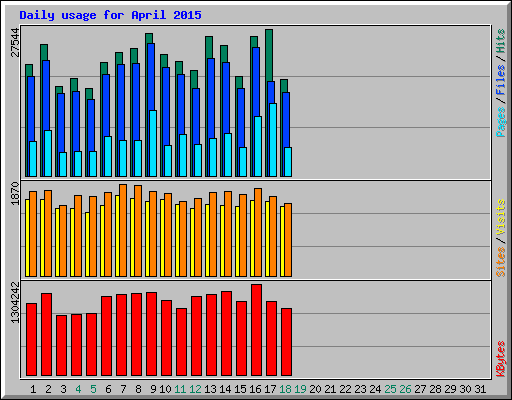Click the red KBytes bar for day 3
The height and width of the screenshot is (400, 512).
click(61, 345)
